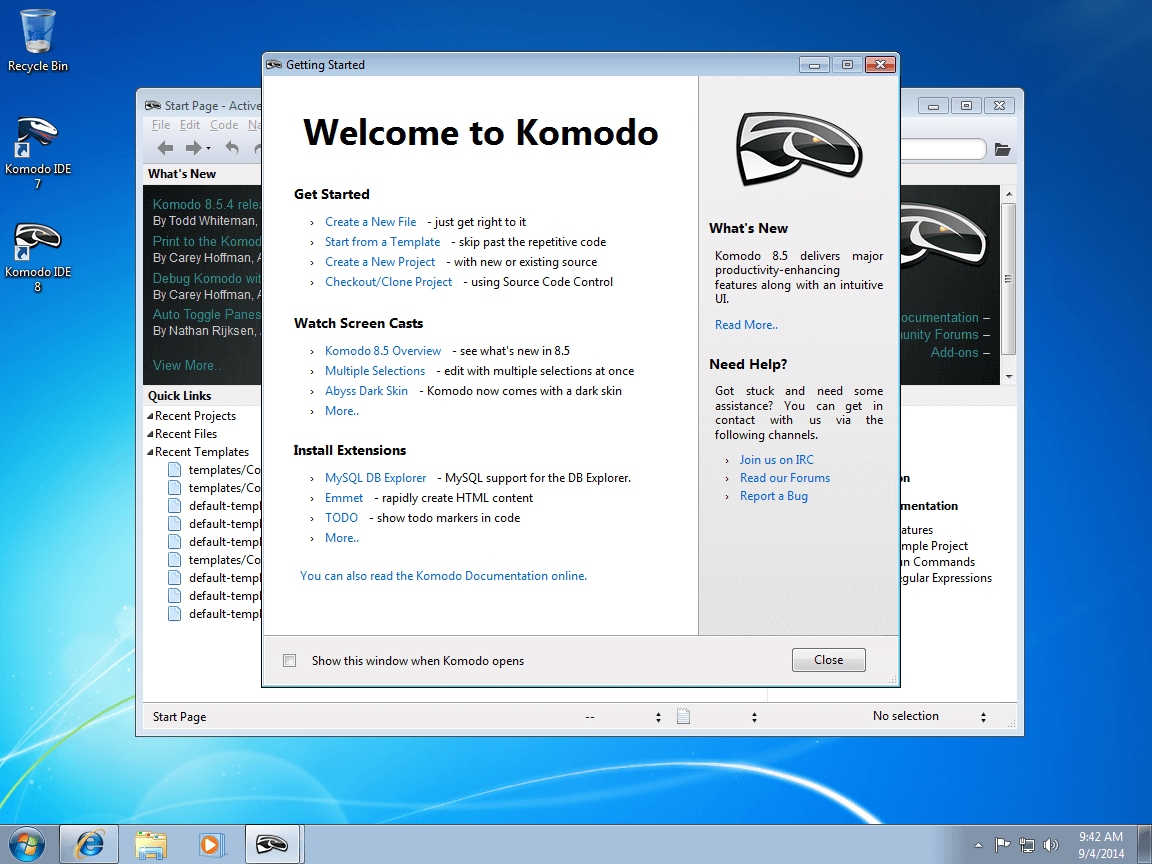Viewport: 1152px width, 864px height.
Task: Toggle 'Show this window when Komodo opens'
Action: tap(289, 660)
